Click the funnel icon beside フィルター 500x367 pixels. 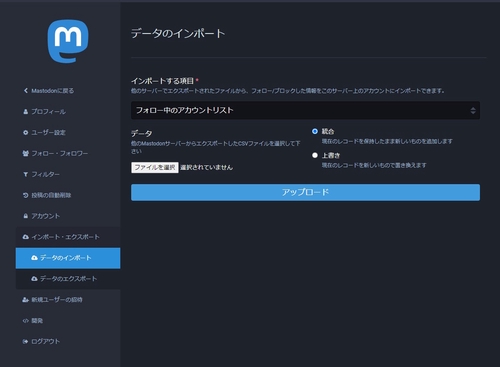tap(26, 174)
